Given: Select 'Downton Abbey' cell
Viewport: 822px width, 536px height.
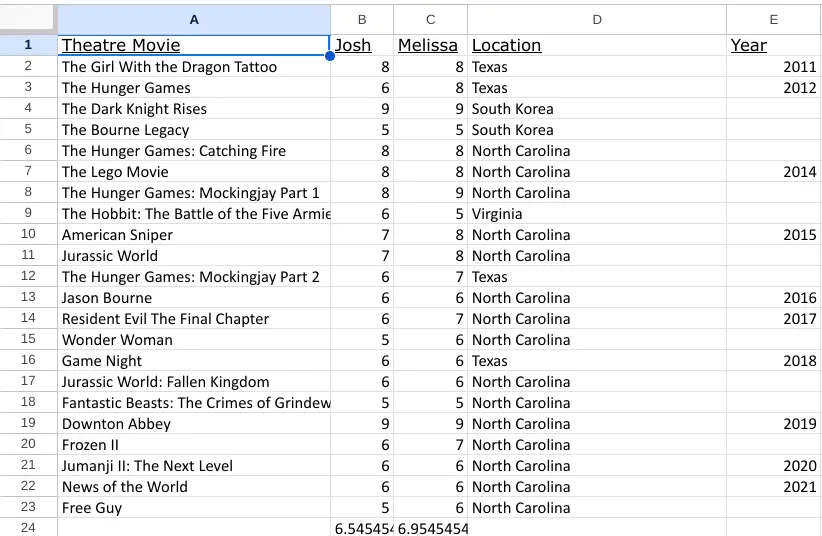Looking at the screenshot, I should pos(194,423).
